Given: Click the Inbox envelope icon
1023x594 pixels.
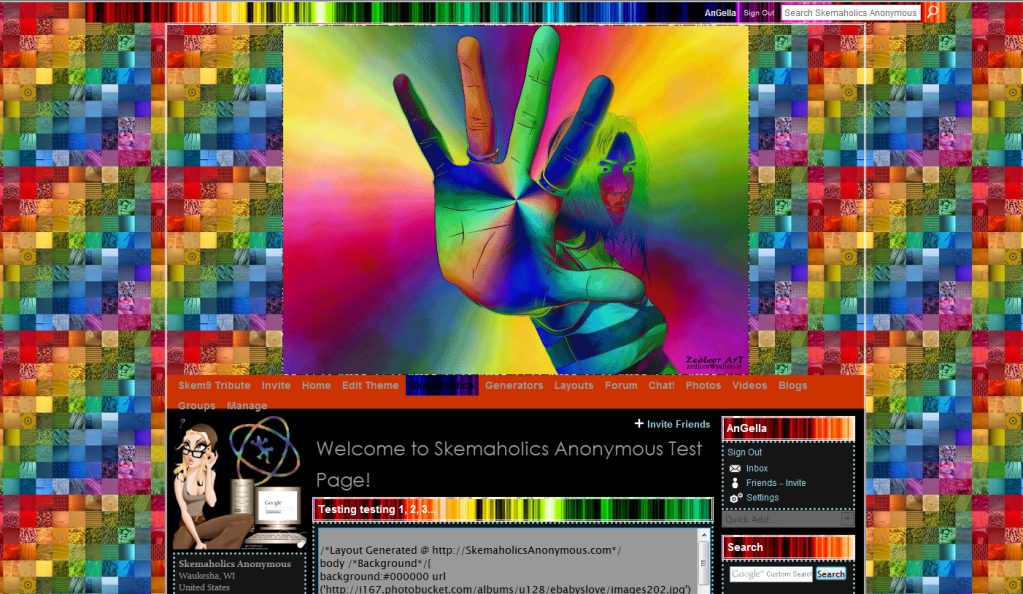Looking at the screenshot, I should (735, 469).
